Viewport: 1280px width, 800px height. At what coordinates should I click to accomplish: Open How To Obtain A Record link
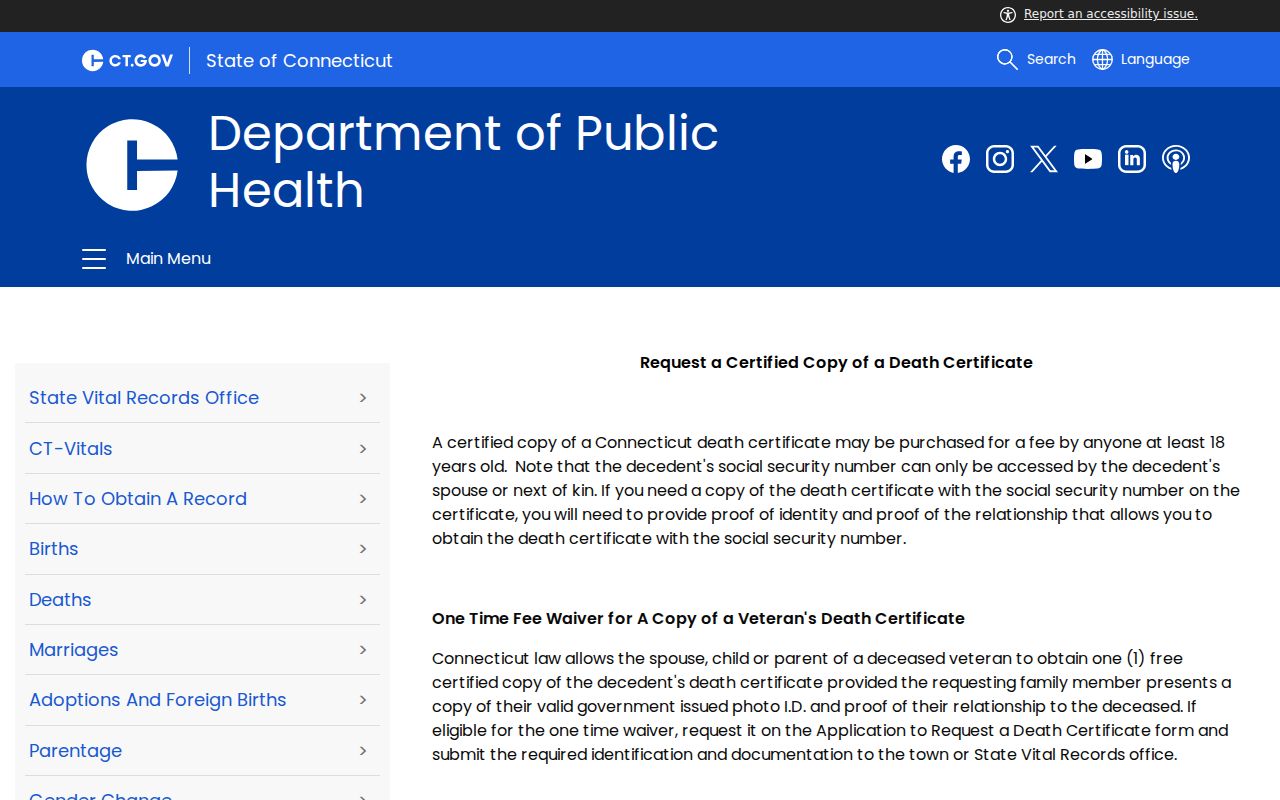[138, 499]
